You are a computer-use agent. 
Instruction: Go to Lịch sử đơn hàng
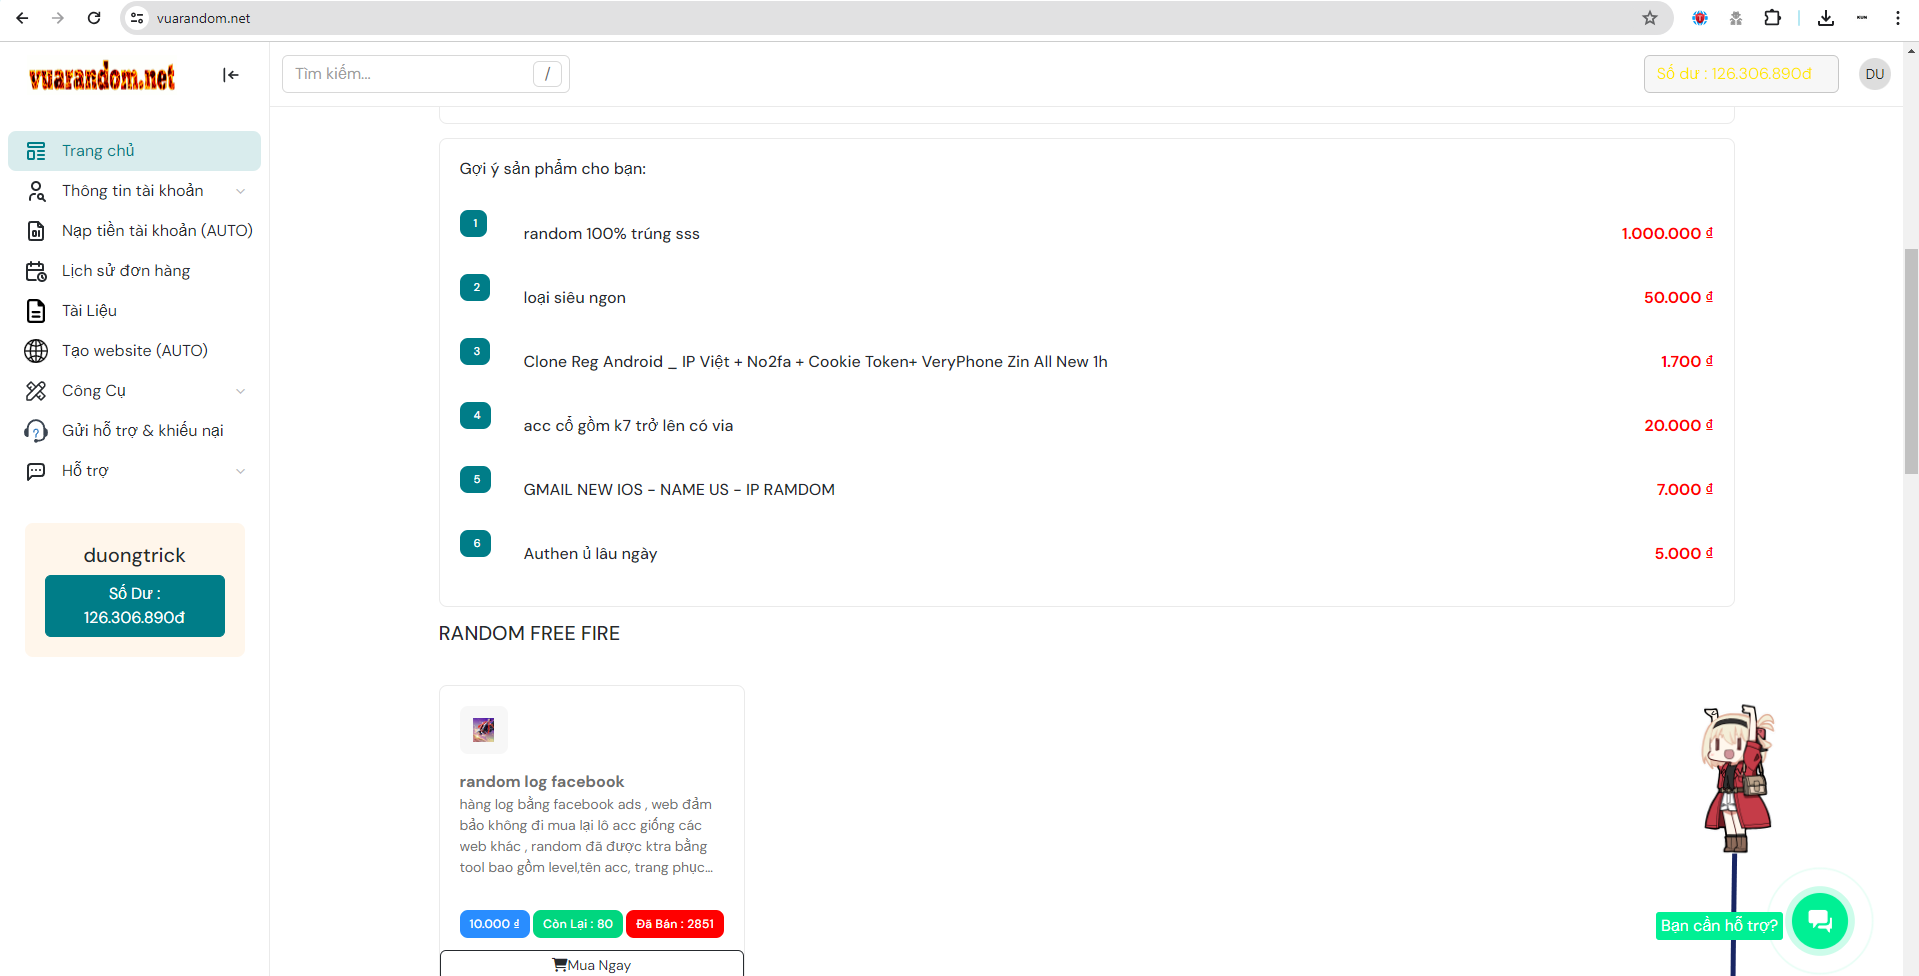coord(125,271)
